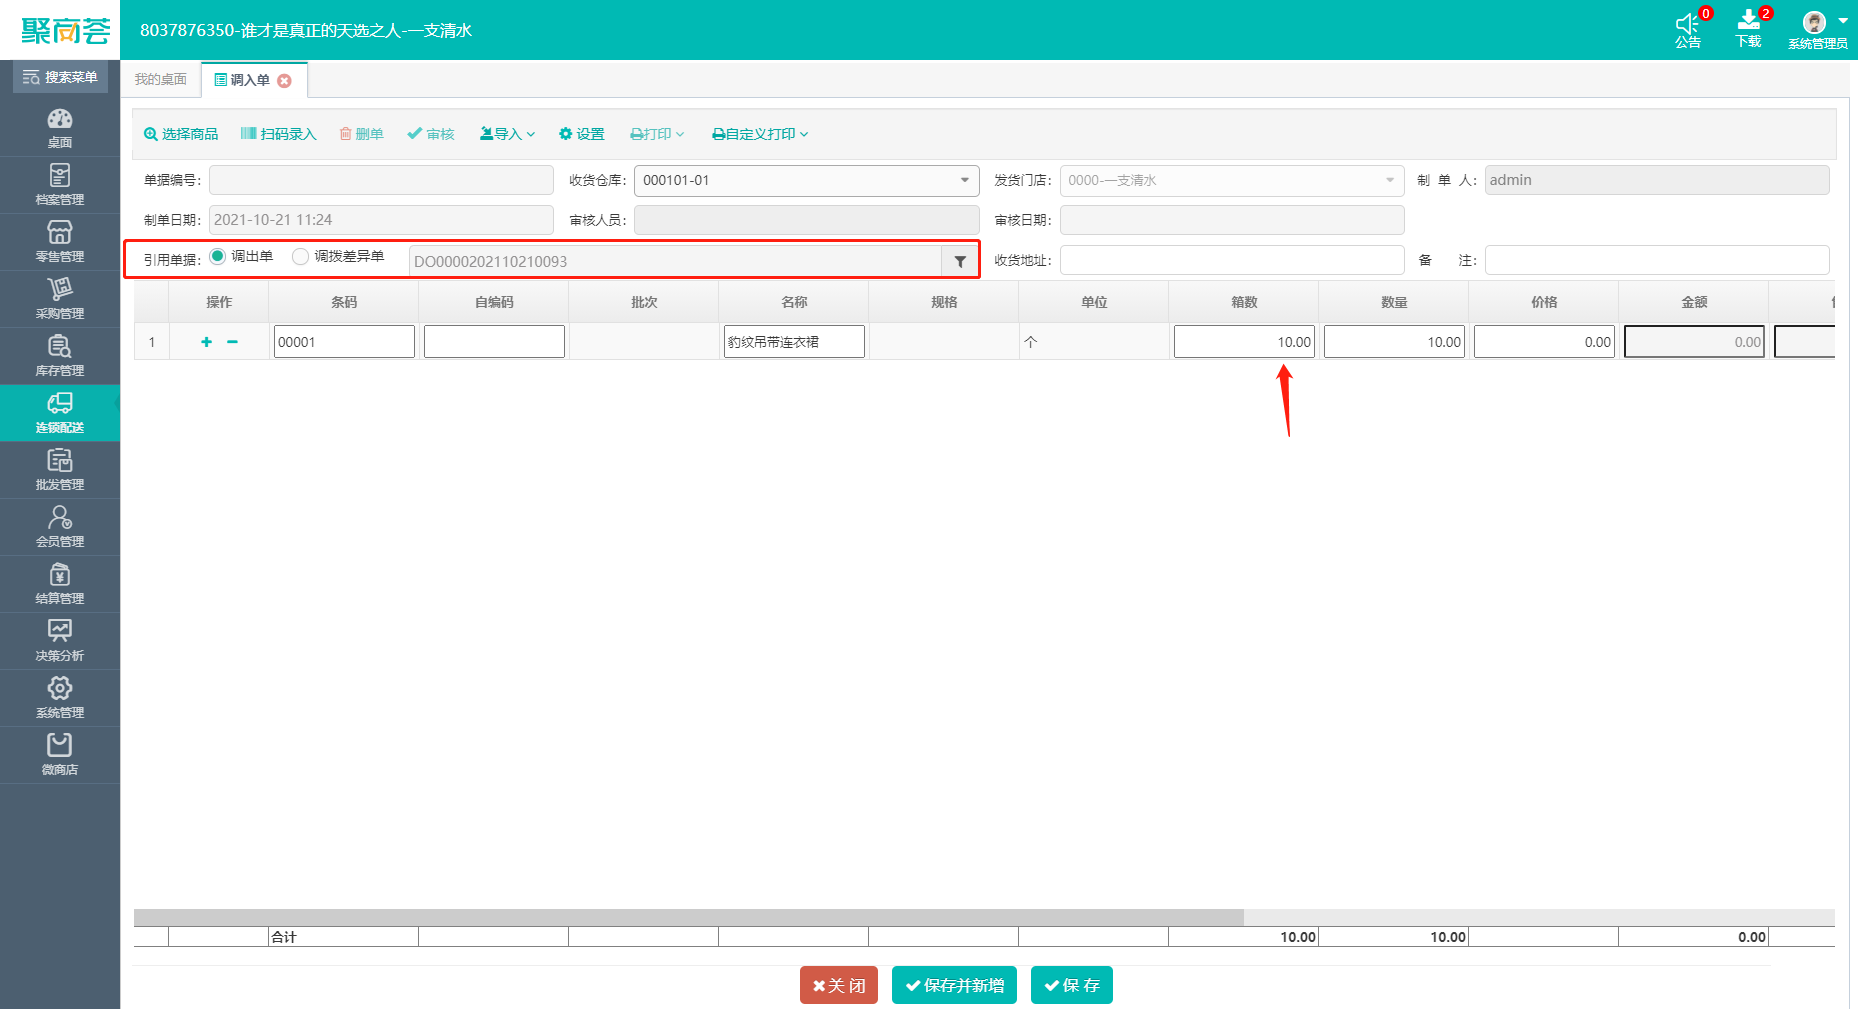The image size is (1858, 1009).
Task: Click the 规格 column header
Action: (x=944, y=302)
